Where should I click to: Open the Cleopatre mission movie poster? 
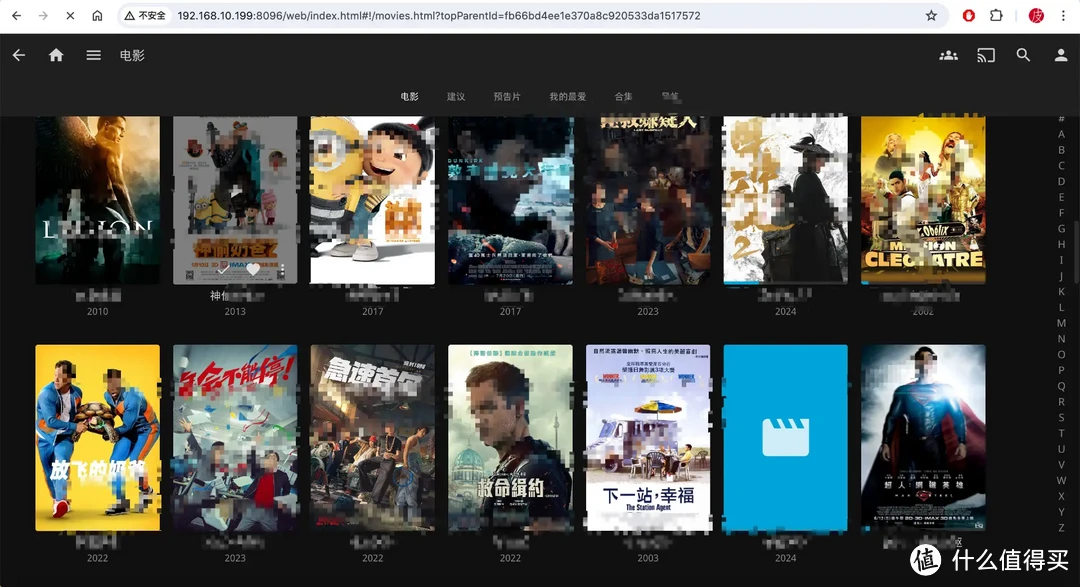pos(923,200)
